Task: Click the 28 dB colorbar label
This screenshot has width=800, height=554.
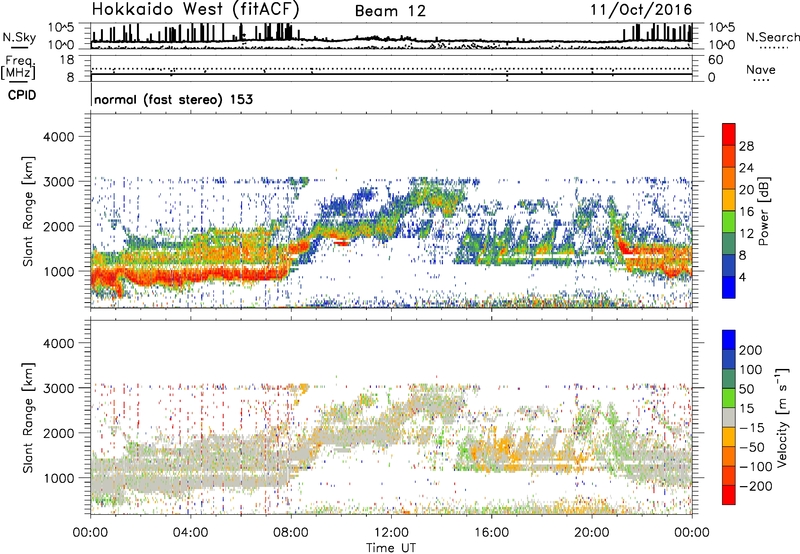Action: coord(746,146)
